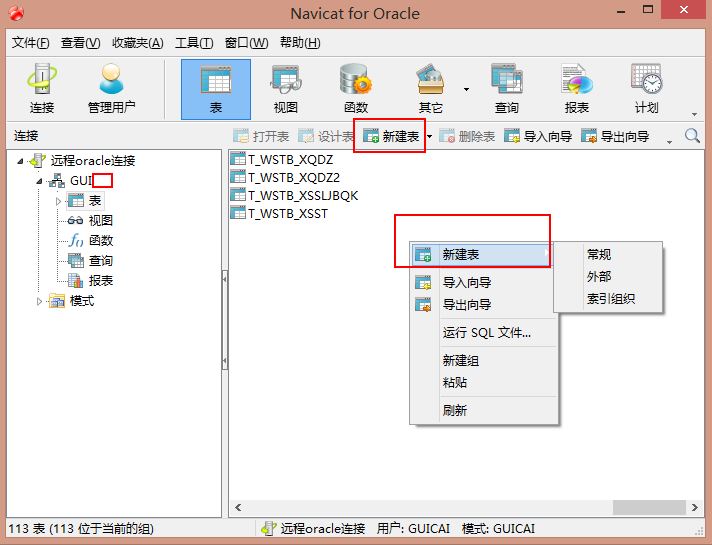Choose 导入向导 in context menu

pos(484,283)
